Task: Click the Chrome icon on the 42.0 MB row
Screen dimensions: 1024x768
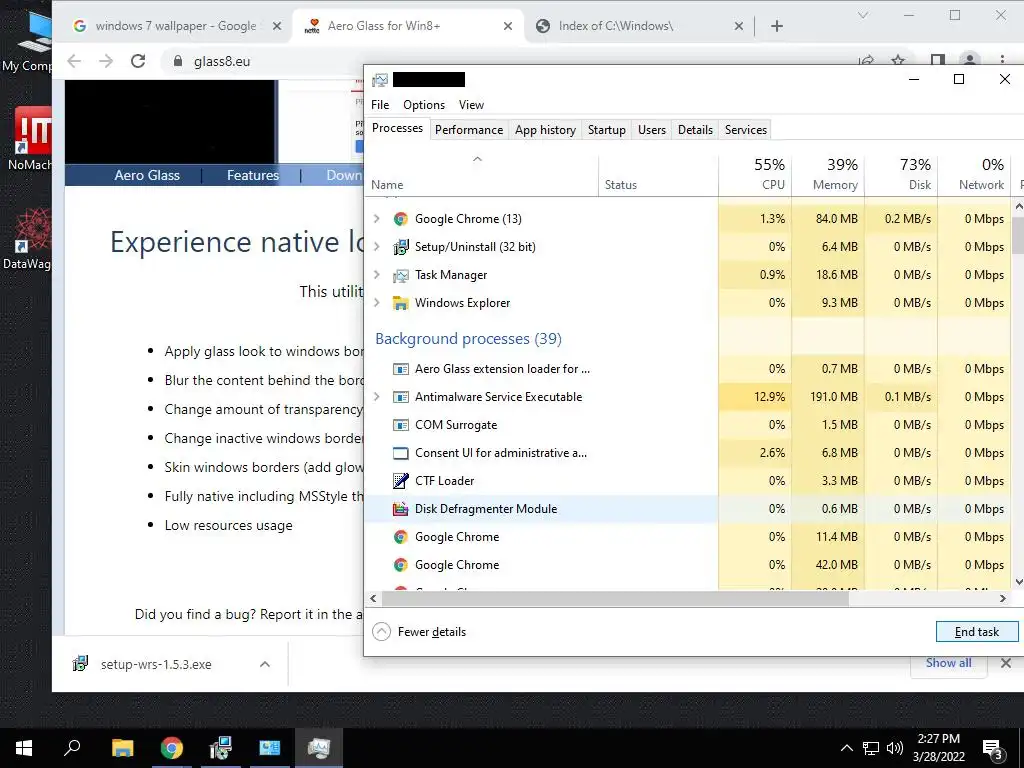Action: tap(400, 565)
